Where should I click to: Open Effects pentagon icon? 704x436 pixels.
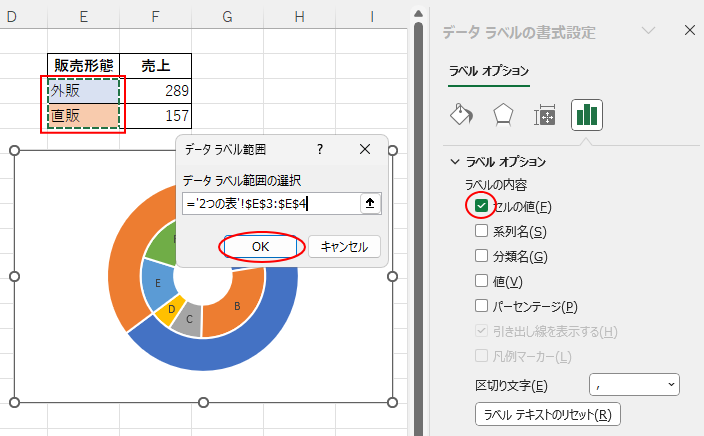(503, 115)
